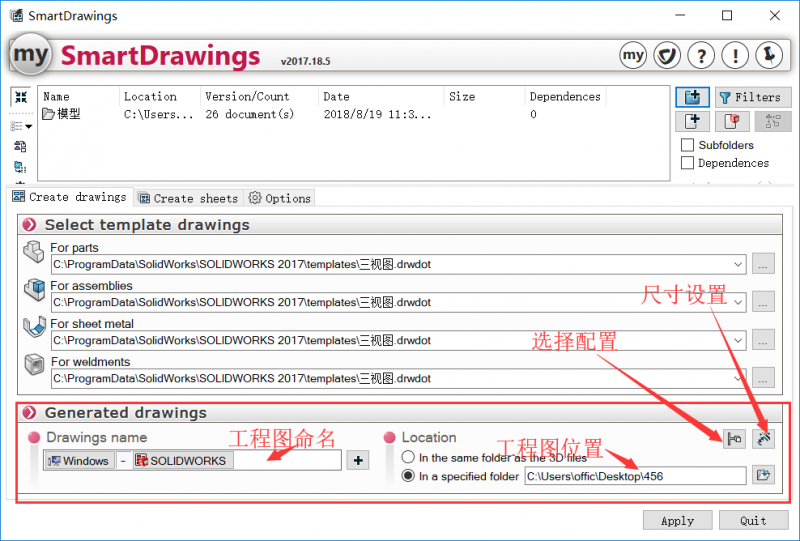Click the shapes-and-document icon in left sidebar
The image size is (800, 541).
[x=20, y=146]
